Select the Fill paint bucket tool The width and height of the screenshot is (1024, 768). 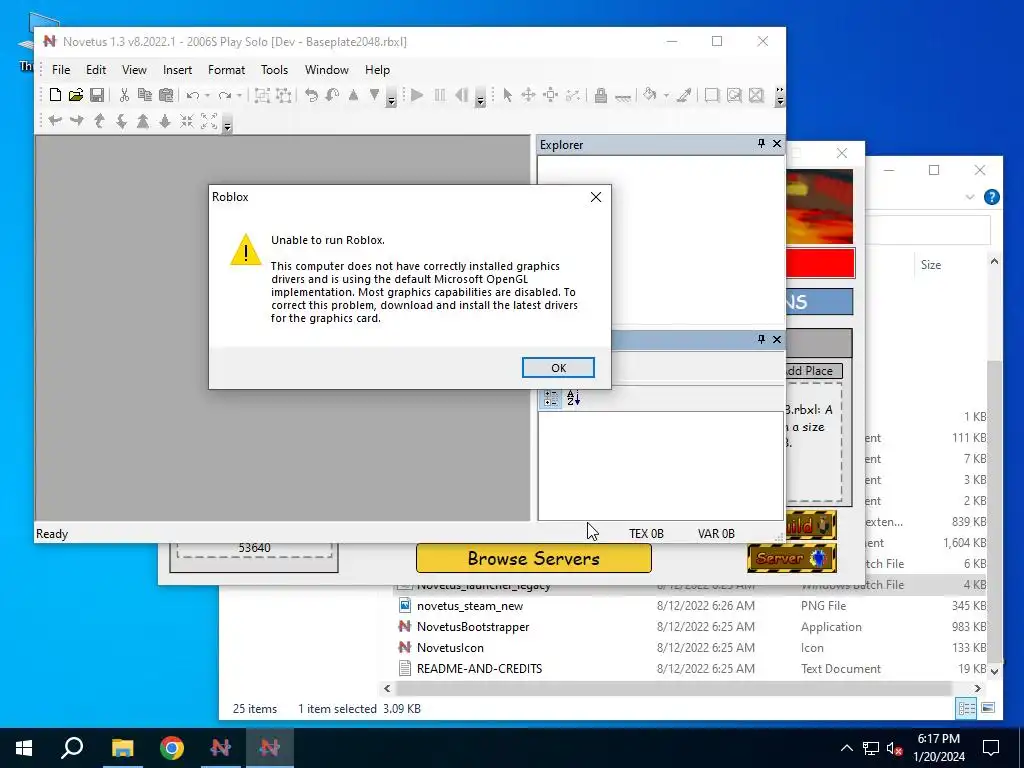(x=650, y=95)
